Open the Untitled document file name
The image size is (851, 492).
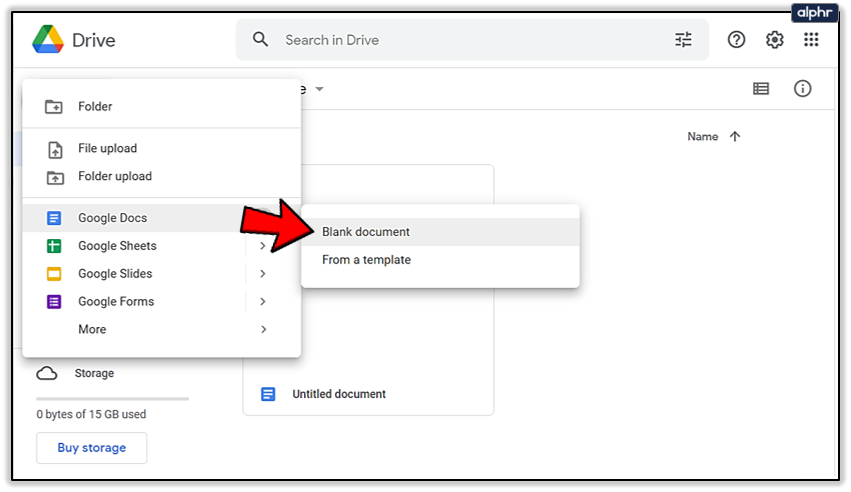(x=339, y=394)
